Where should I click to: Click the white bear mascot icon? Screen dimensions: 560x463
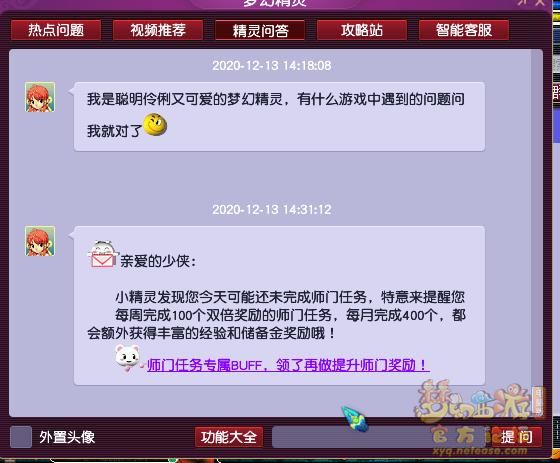coord(128,358)
